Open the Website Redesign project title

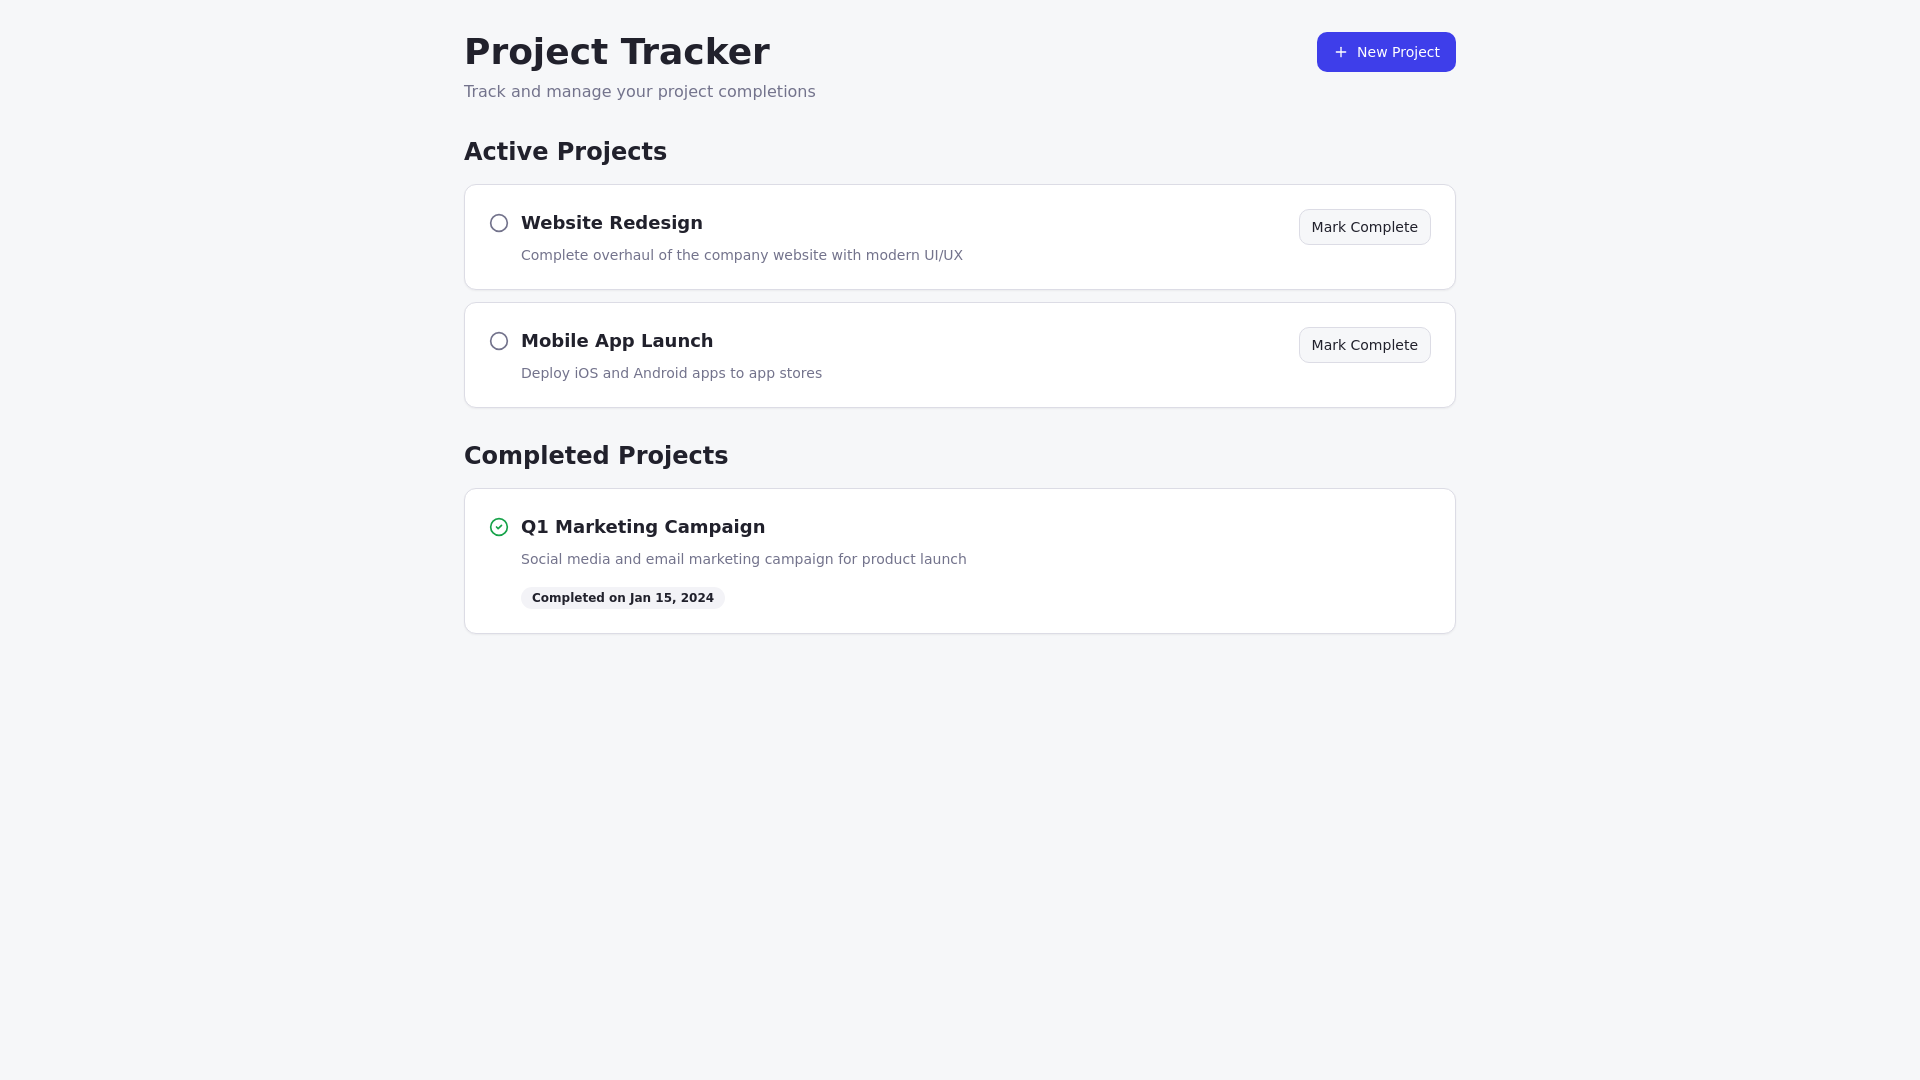click(x=612, y=223)
